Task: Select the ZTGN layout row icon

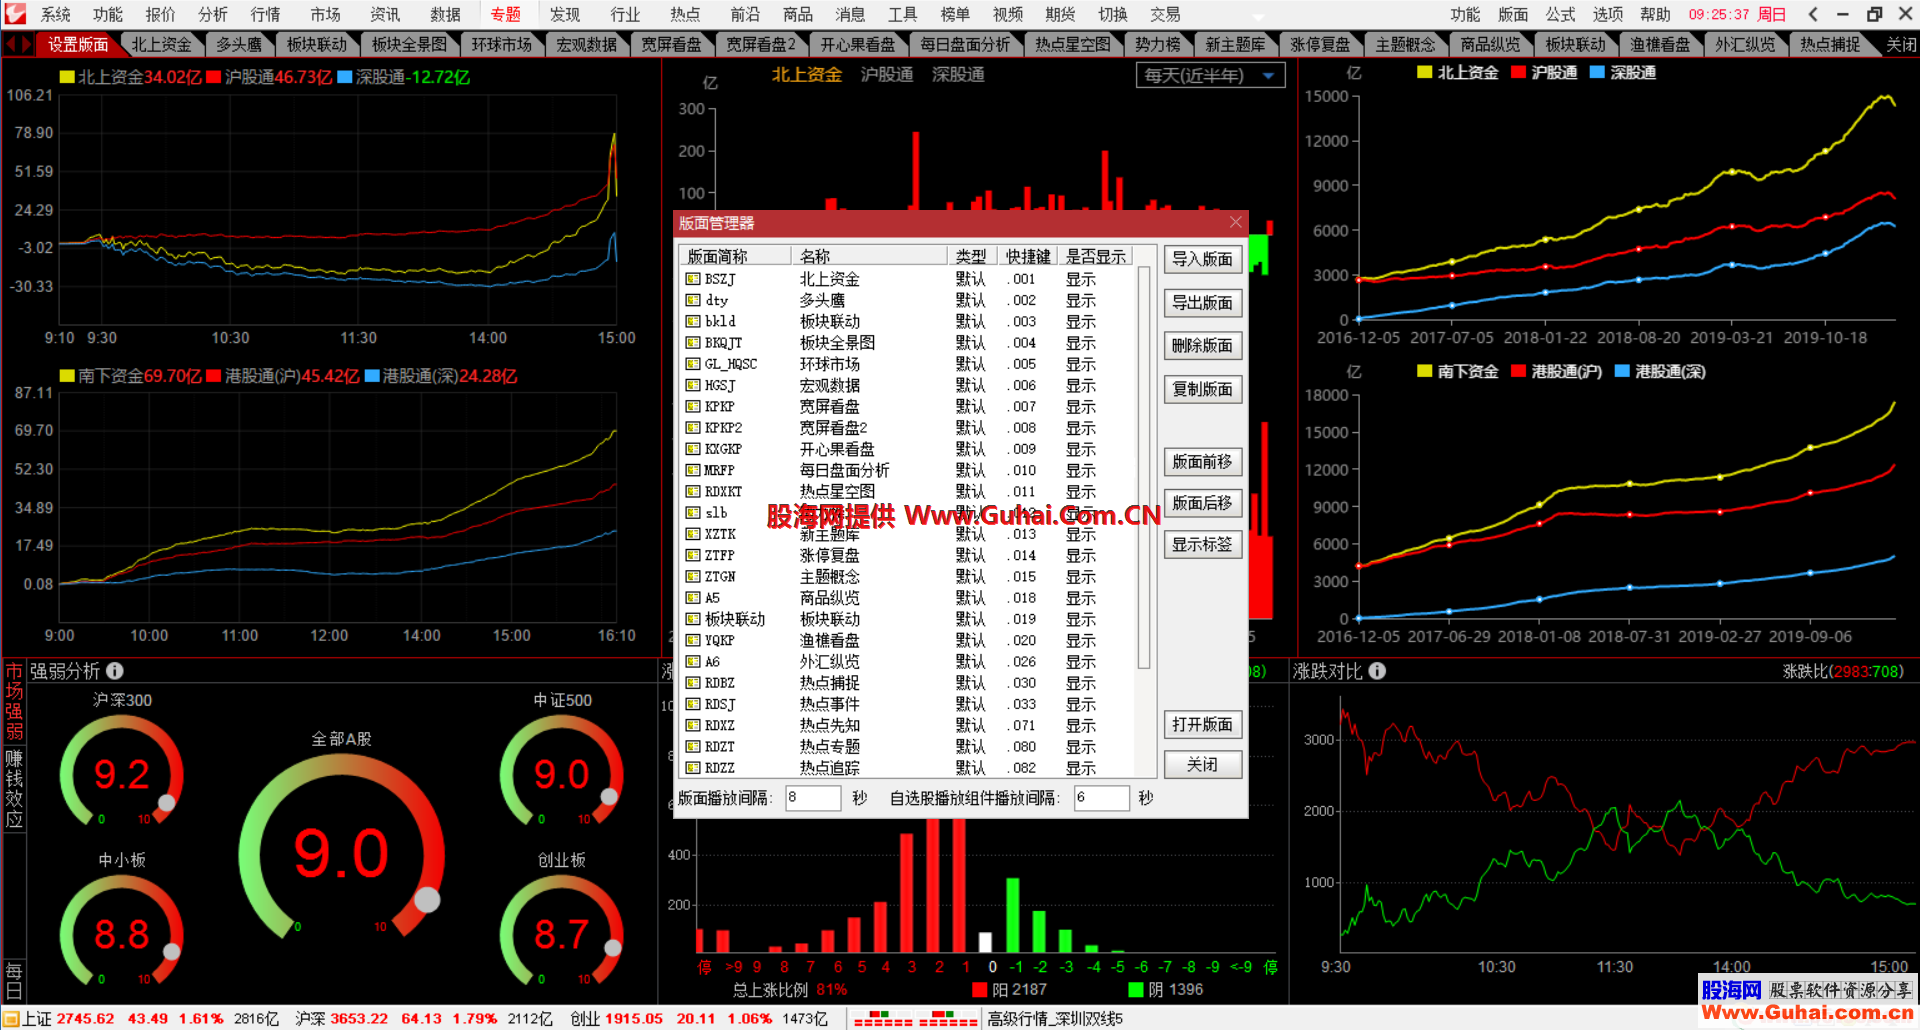Action: [692, 576]
